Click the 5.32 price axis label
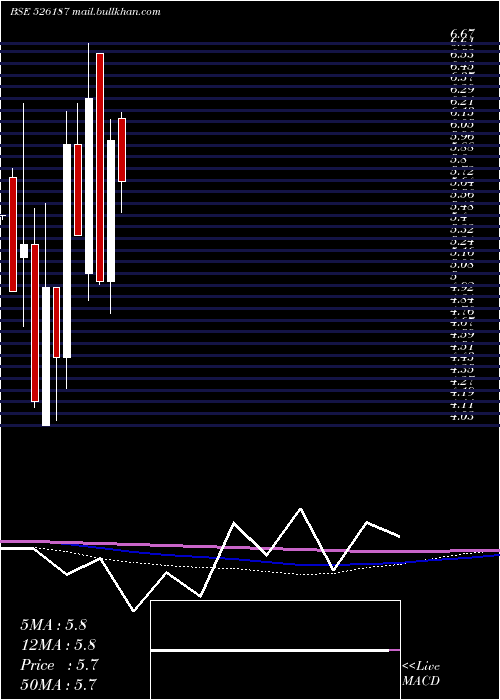500x700 pixels. [462, 230]
